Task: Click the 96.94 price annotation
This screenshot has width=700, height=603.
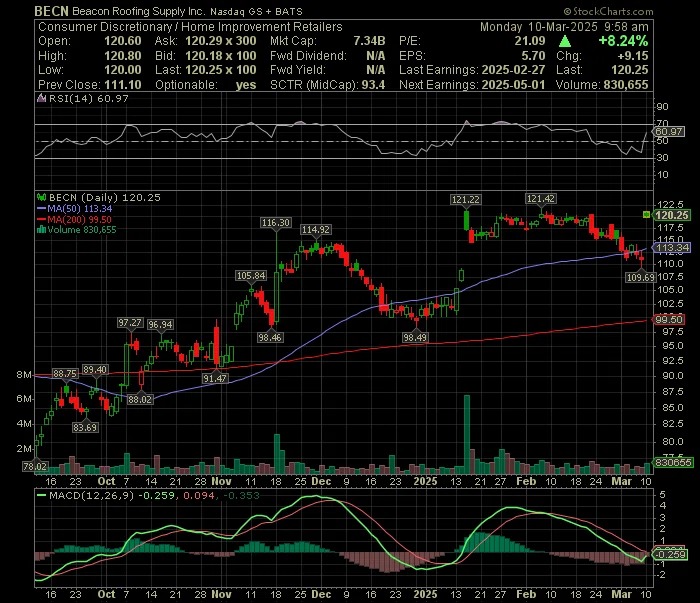Action: (x=160, y=324)
